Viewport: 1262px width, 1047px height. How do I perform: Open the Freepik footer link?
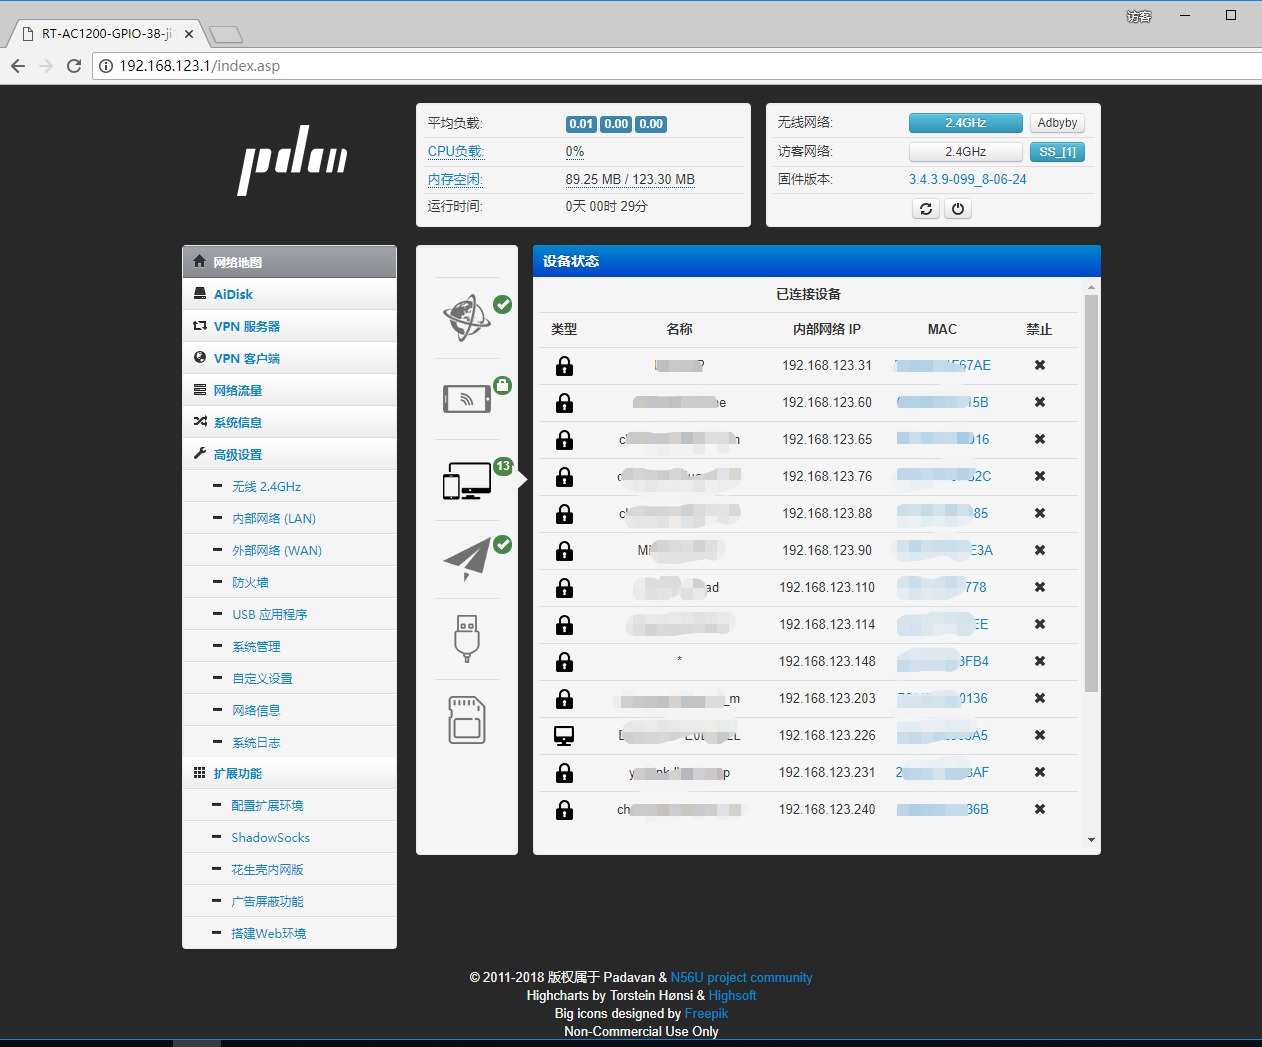coord(706,1014)
